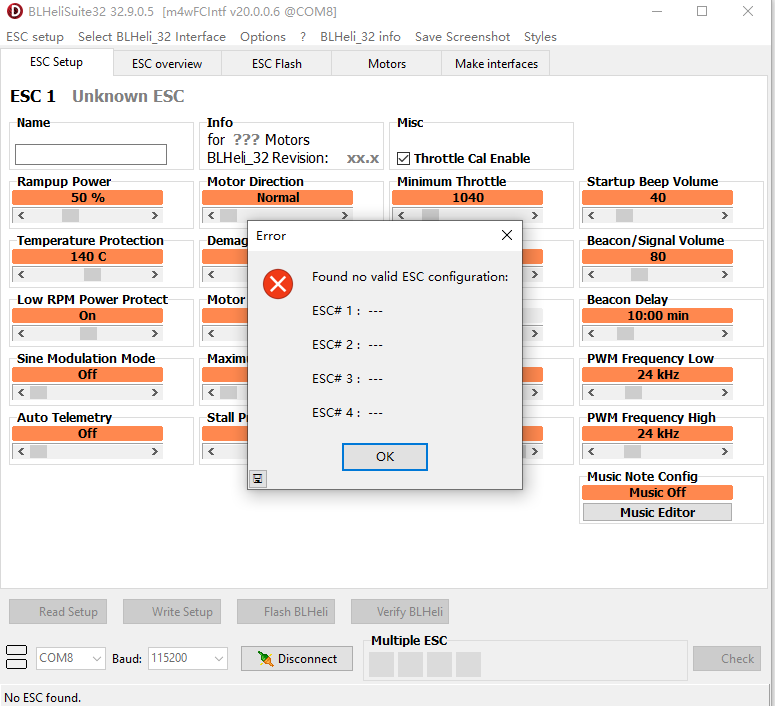The height and width of the screenshot is (706, 775).
Task: Increase Temperature Protection with right arrow
Action: tap(155, 274)
